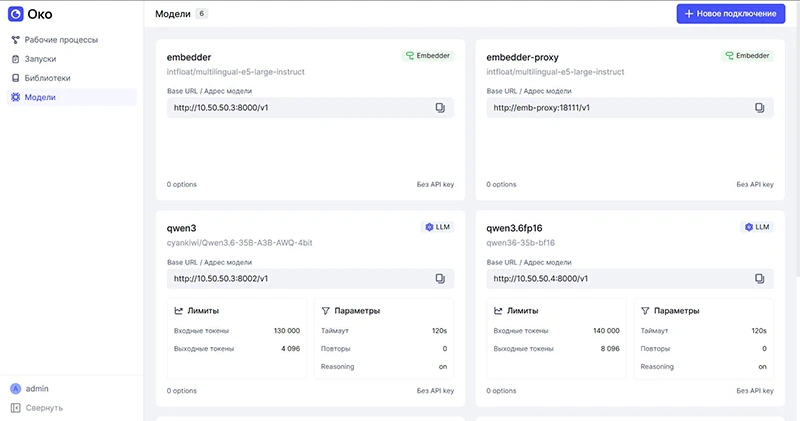Viewport: 800px width, 421px height.
Task: Click the embedder-proxy card title
Action: (522, 57)
